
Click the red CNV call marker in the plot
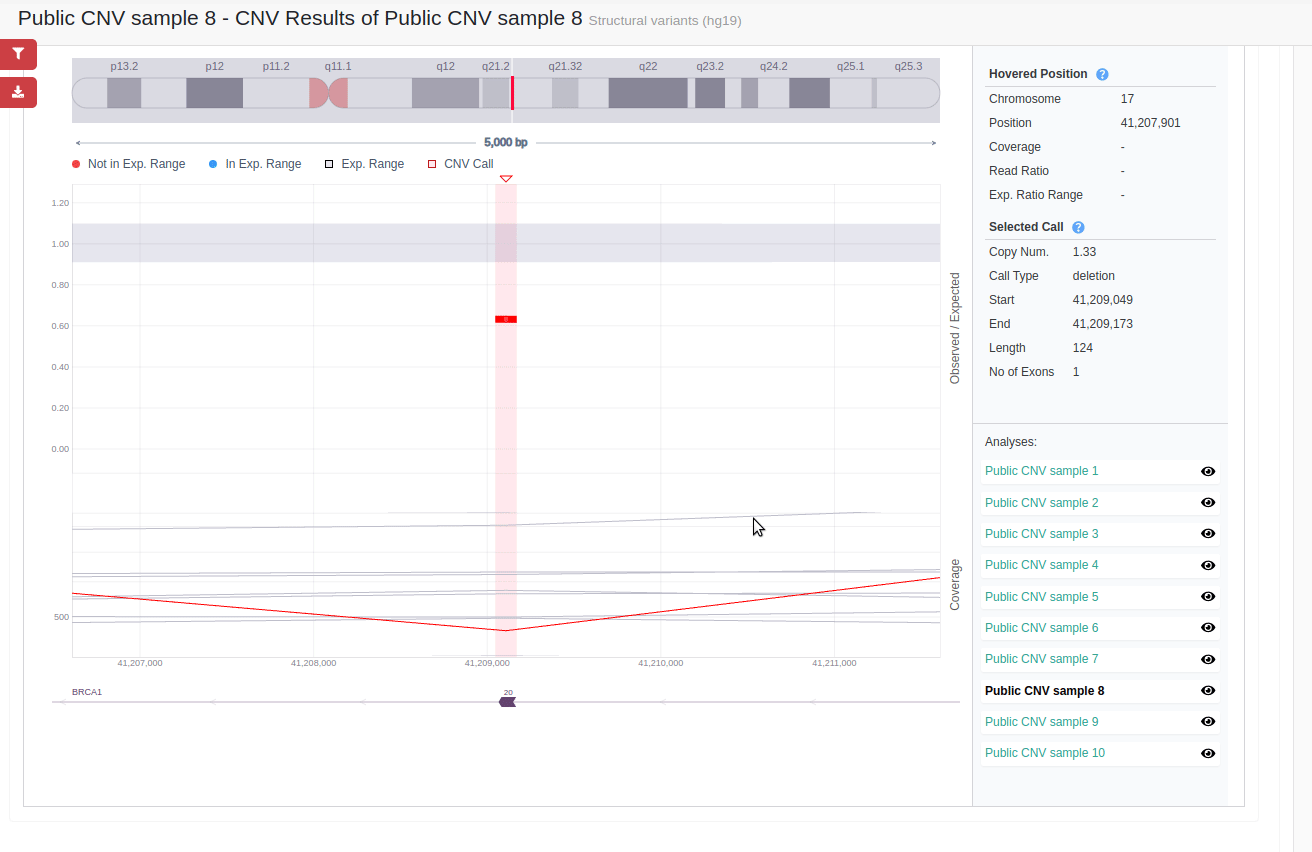(x=505, y=318)
